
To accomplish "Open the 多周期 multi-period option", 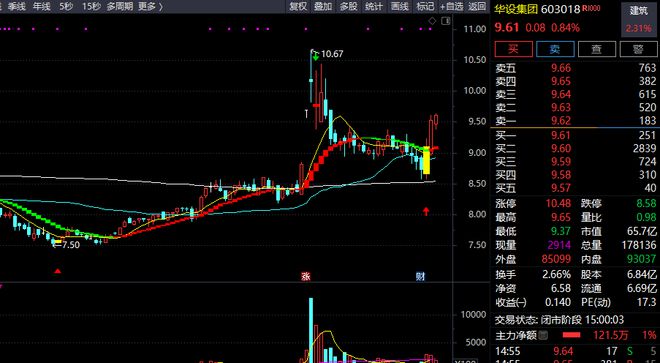I will 120,6.
